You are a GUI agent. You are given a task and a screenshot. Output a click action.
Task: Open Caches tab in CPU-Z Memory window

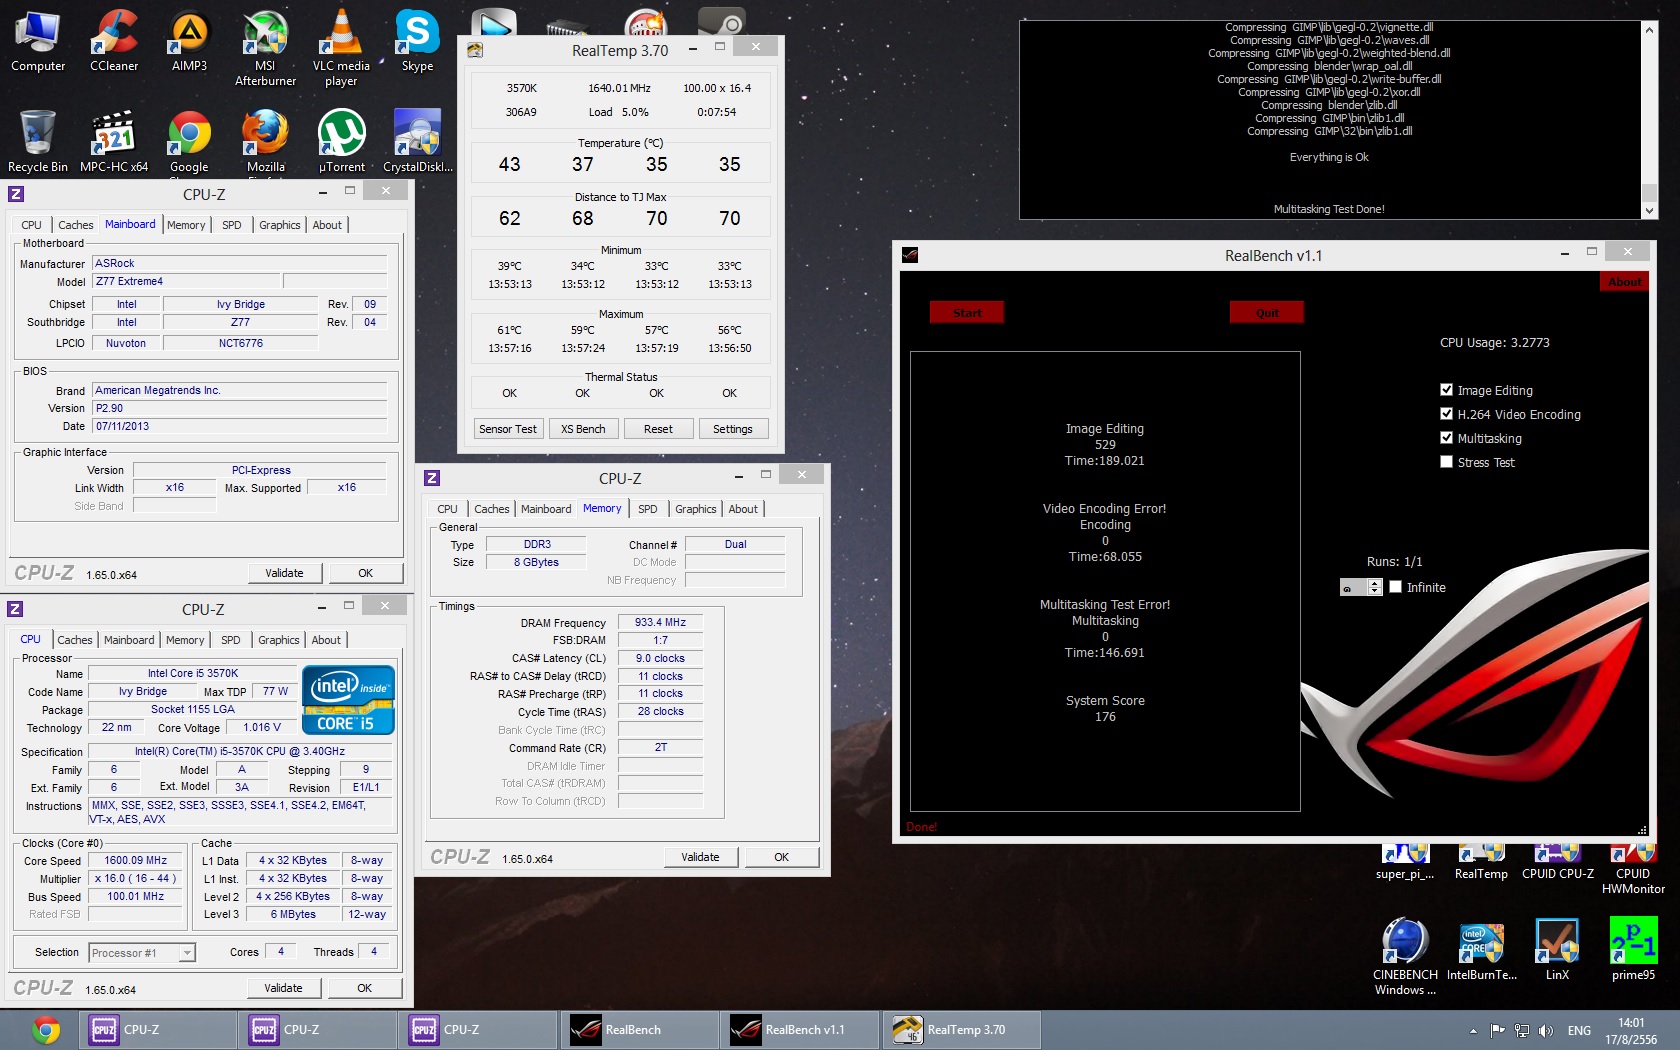click(x=492, y=509)
